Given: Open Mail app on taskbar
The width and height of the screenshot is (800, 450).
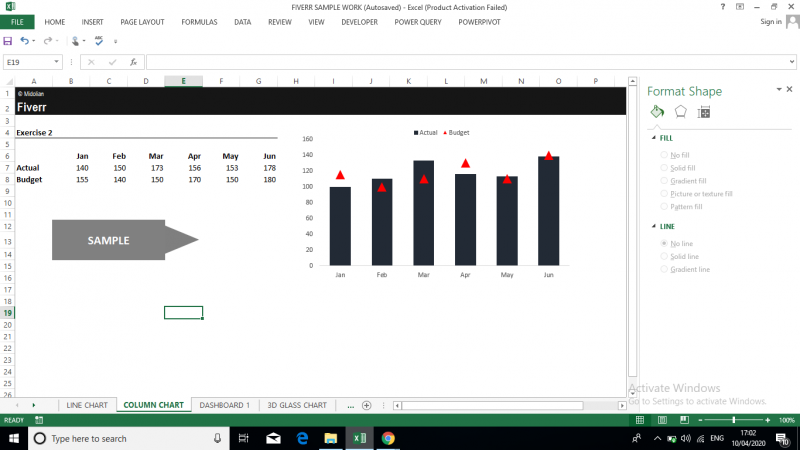Looking at the screenshot, I should point(273,438).
